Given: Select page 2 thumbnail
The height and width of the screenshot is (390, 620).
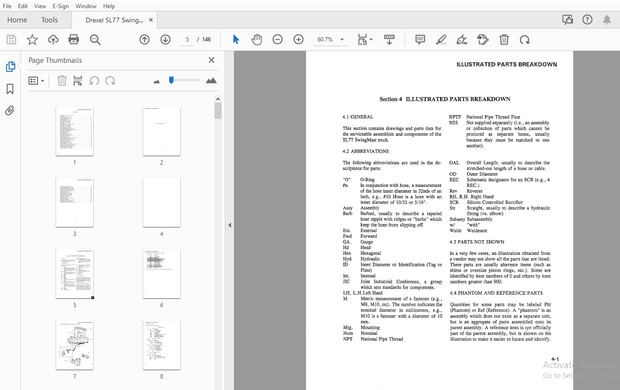Looking at the screenshot, I should (x=161, y=131).
